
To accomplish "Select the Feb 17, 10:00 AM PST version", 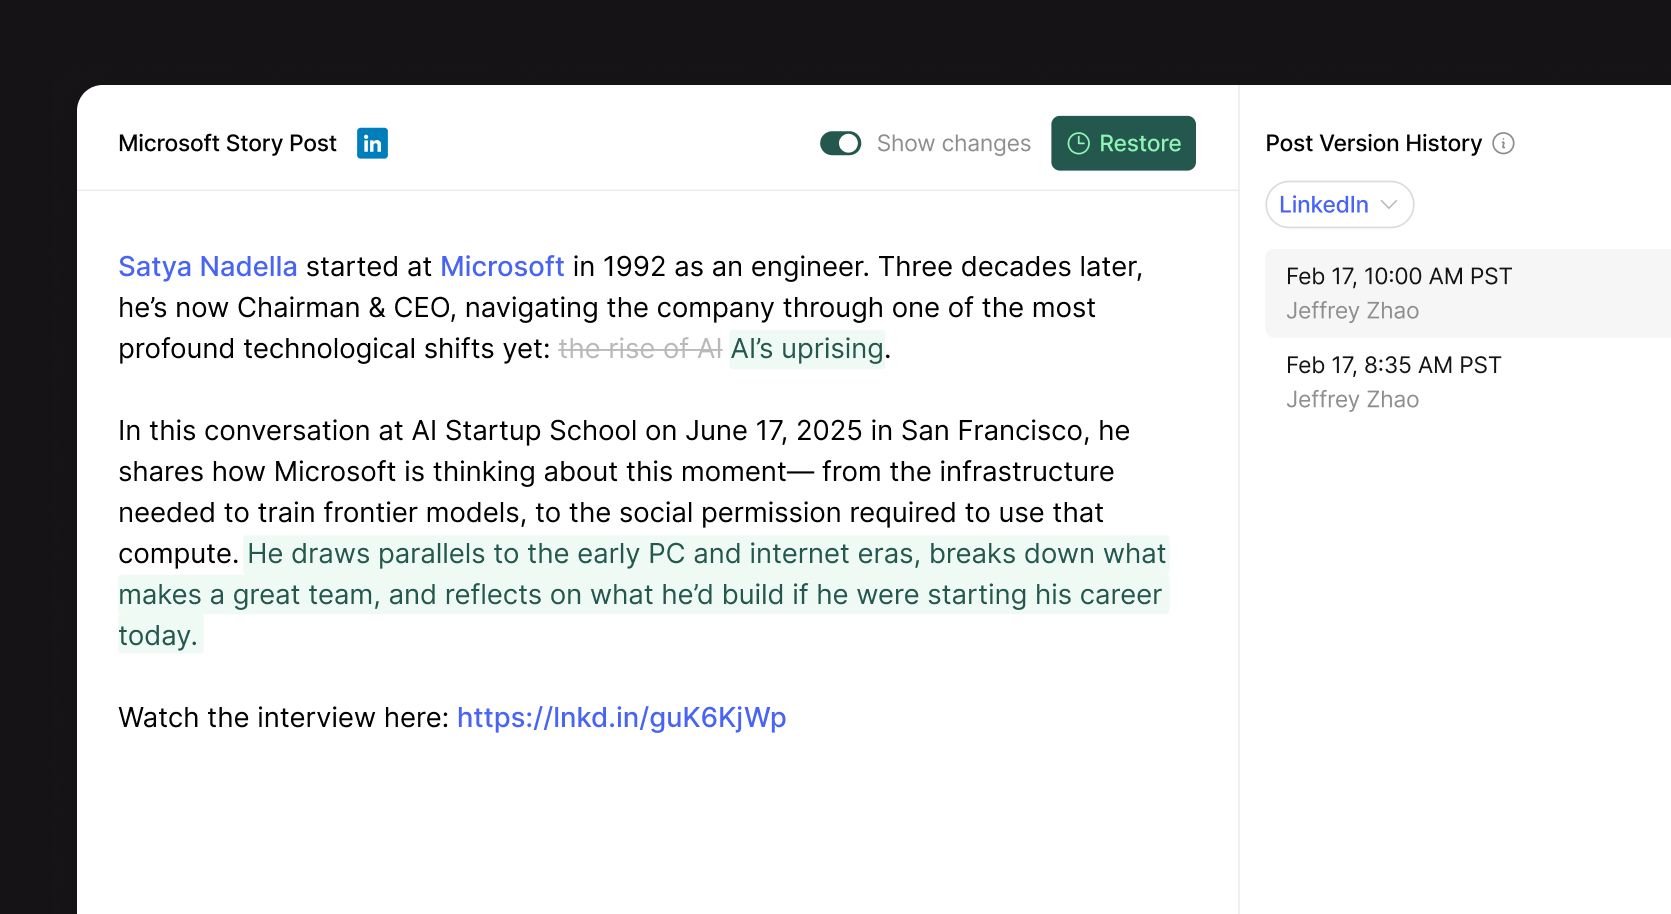I will 1468,293.
